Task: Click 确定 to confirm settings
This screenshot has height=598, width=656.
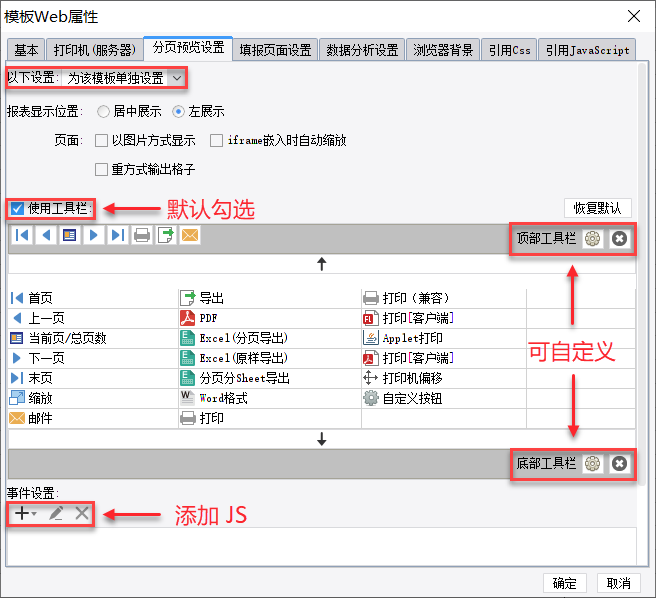Action: [564, 583]
